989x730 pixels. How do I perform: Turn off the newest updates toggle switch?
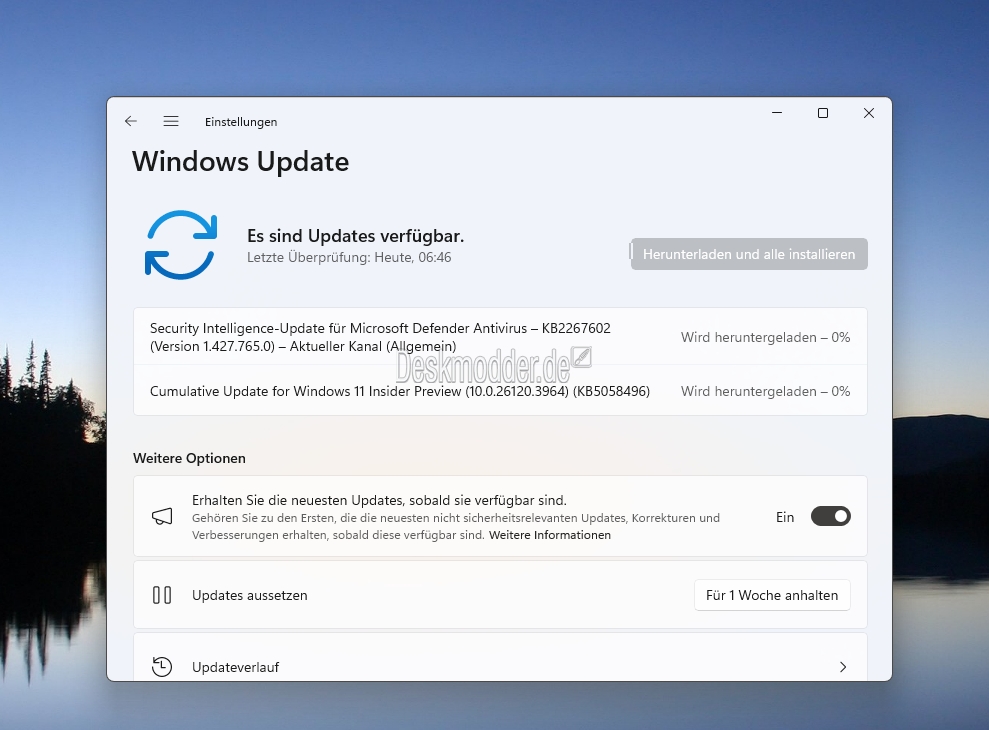tap(831, 517)
